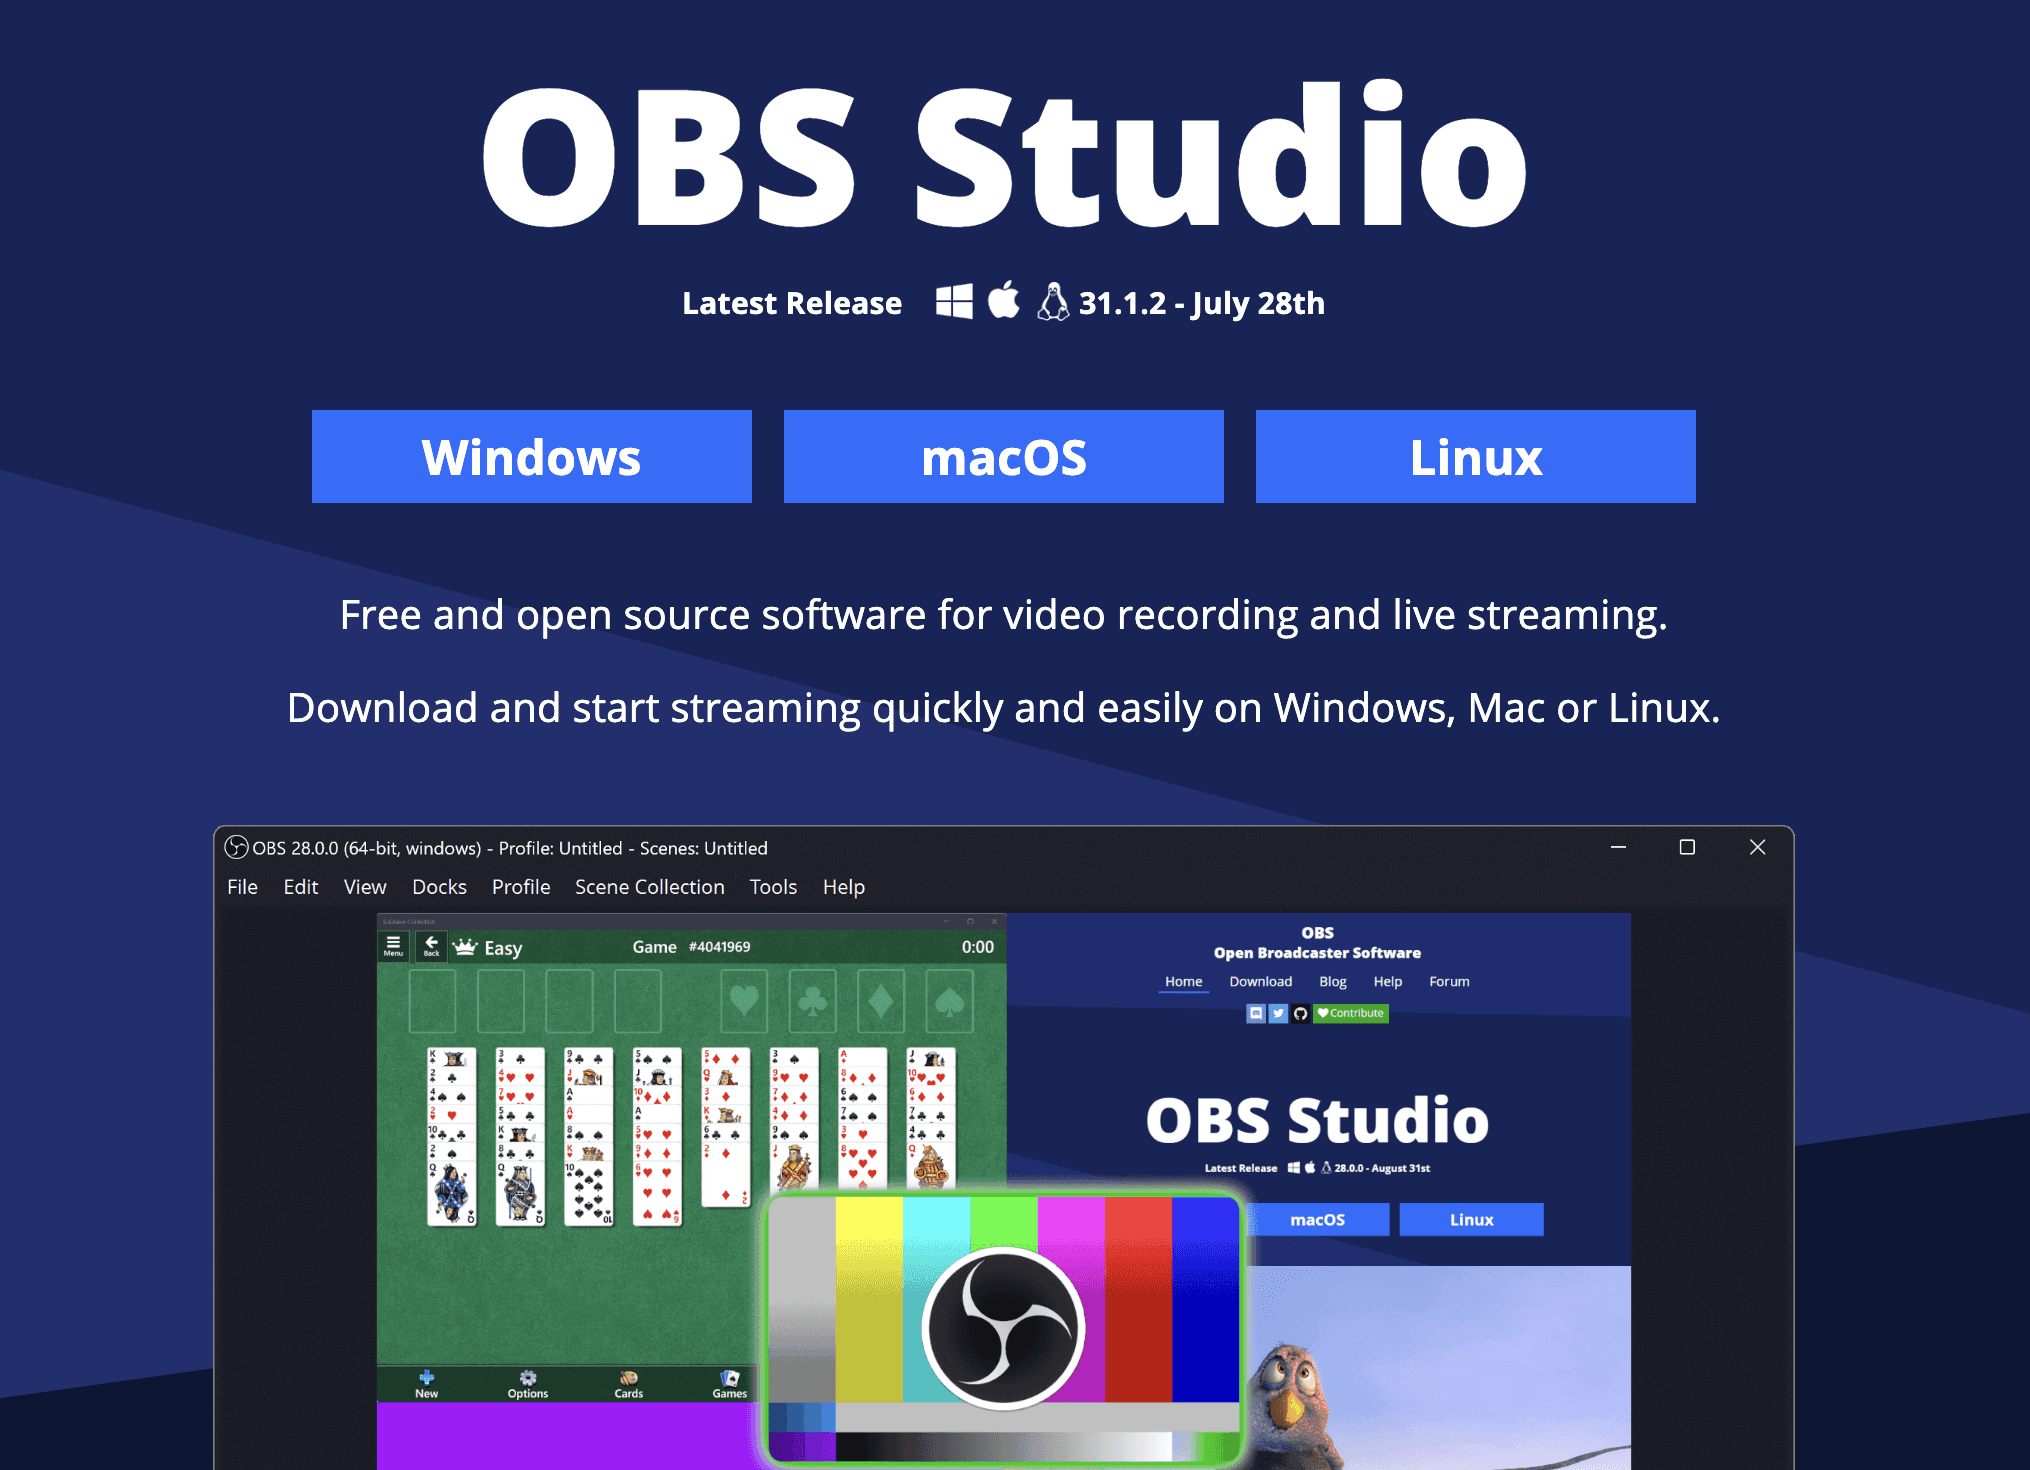
Task: Switch to the Download tab on the embedded site
Action: pyautogui.click(x=1261, y=981)
